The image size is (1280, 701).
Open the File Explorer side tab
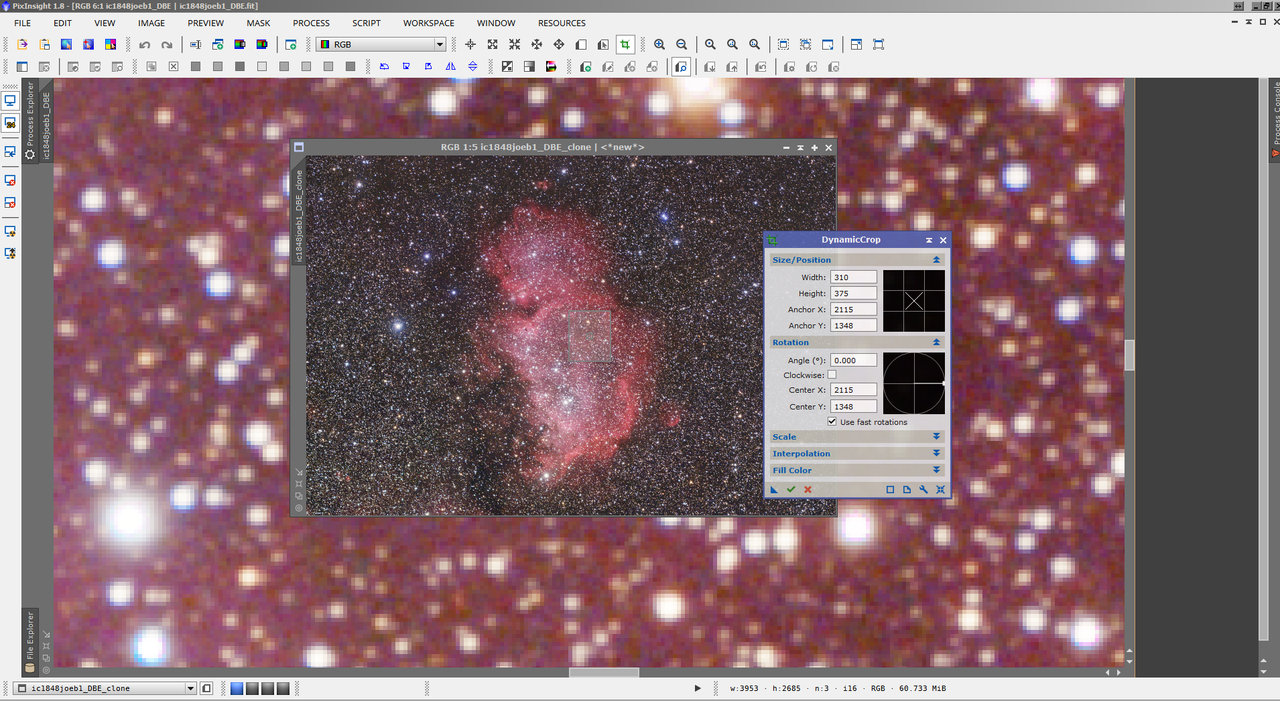click(x=29, y=640)
